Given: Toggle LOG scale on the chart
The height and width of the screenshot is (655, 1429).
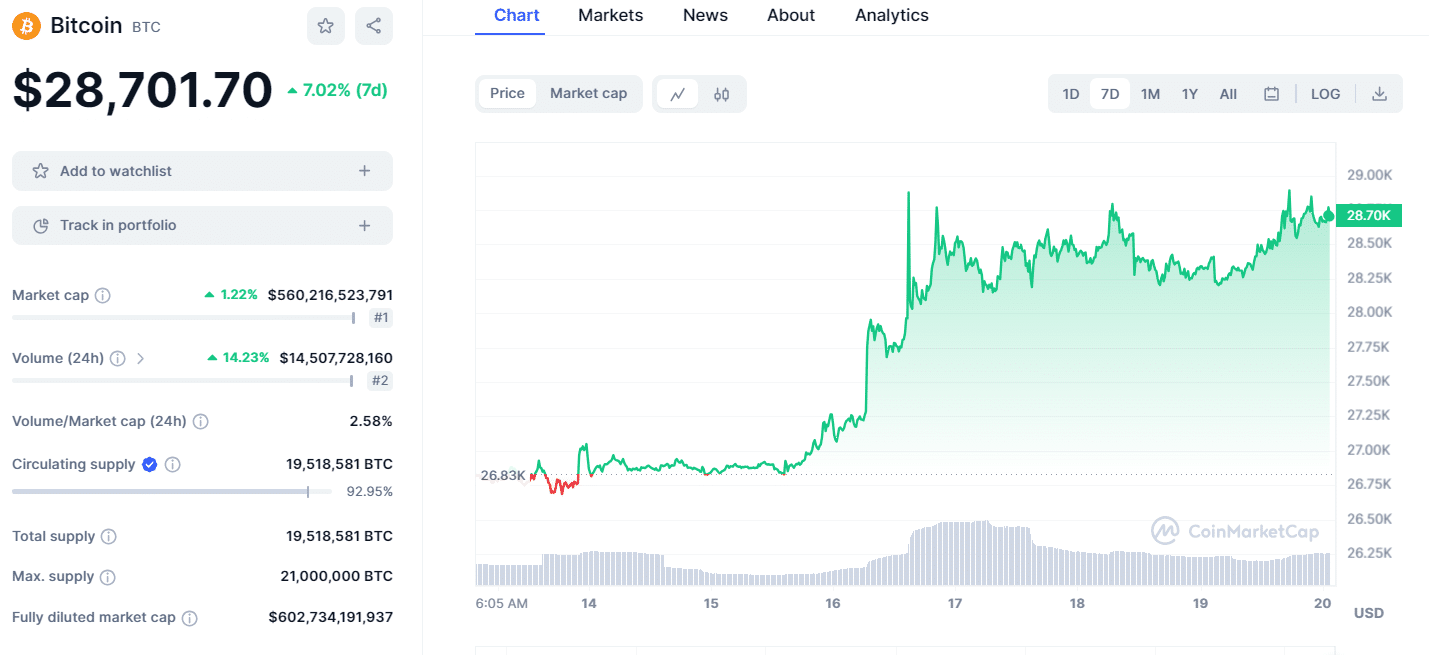Looking at the screenshot, I should pos(1326,94).
